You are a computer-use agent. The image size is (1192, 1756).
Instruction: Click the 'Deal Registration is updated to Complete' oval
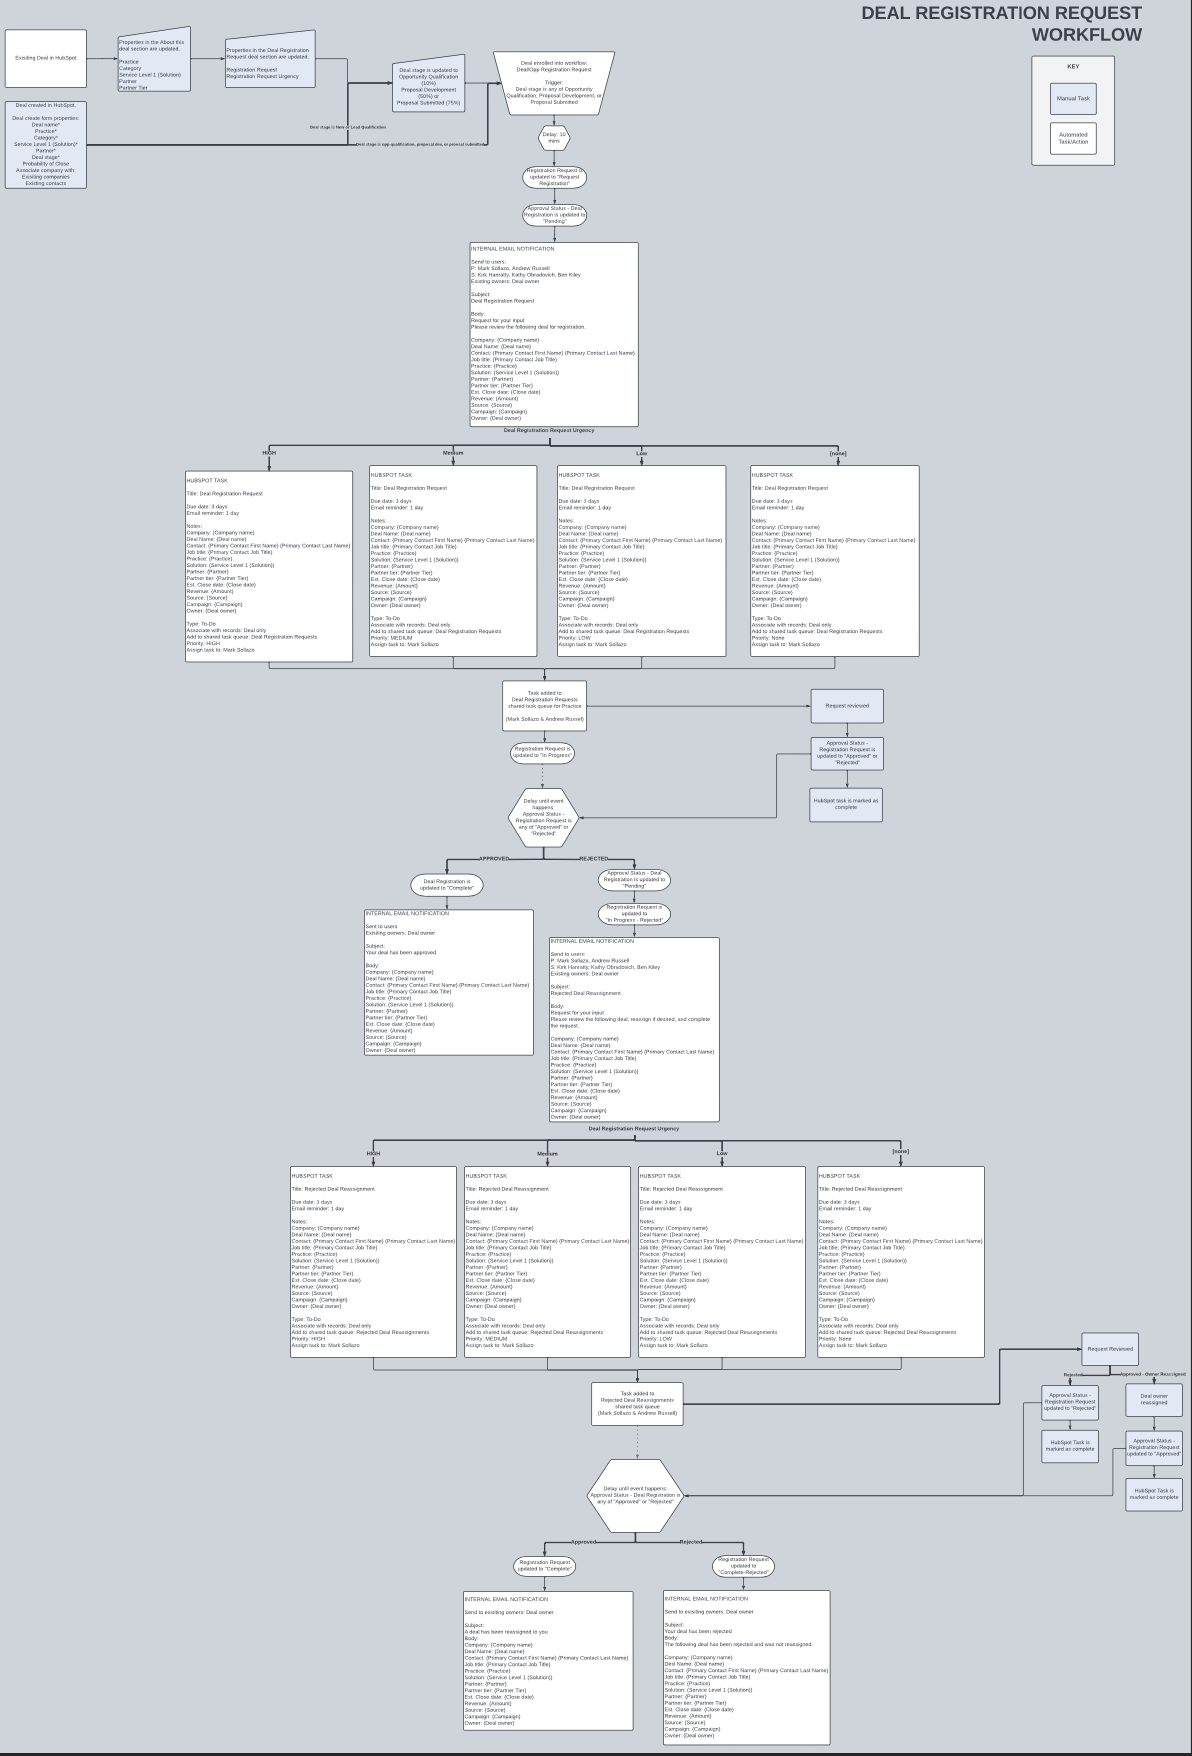click(446, 885)
